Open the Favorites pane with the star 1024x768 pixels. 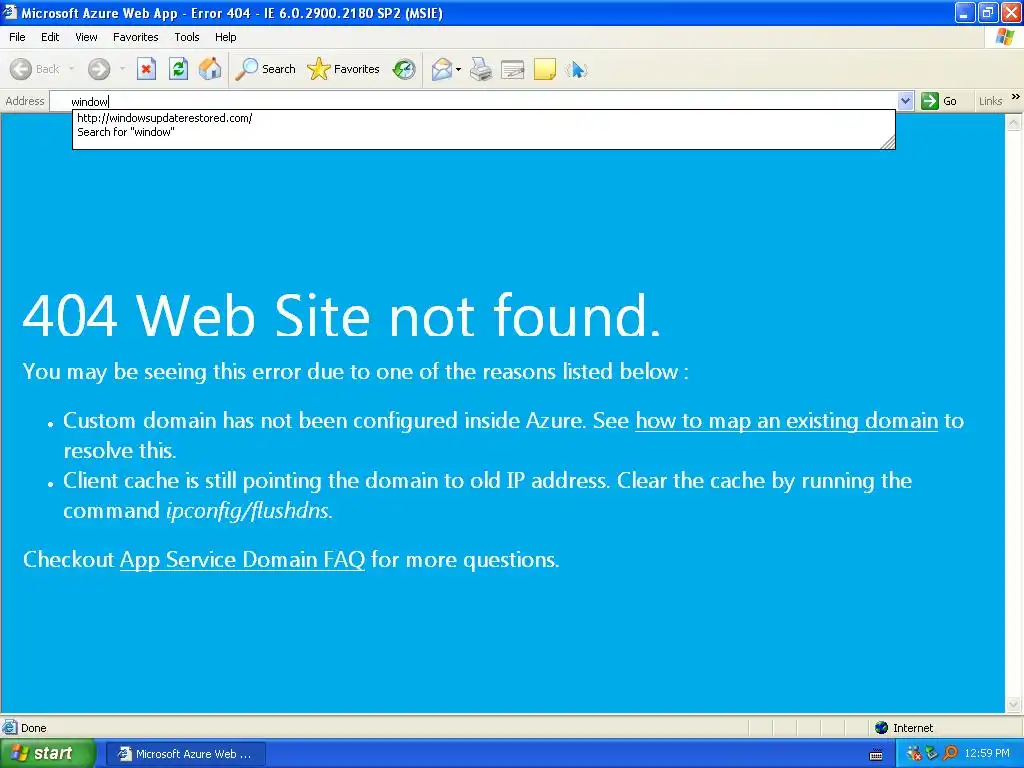tap(344, 69)
